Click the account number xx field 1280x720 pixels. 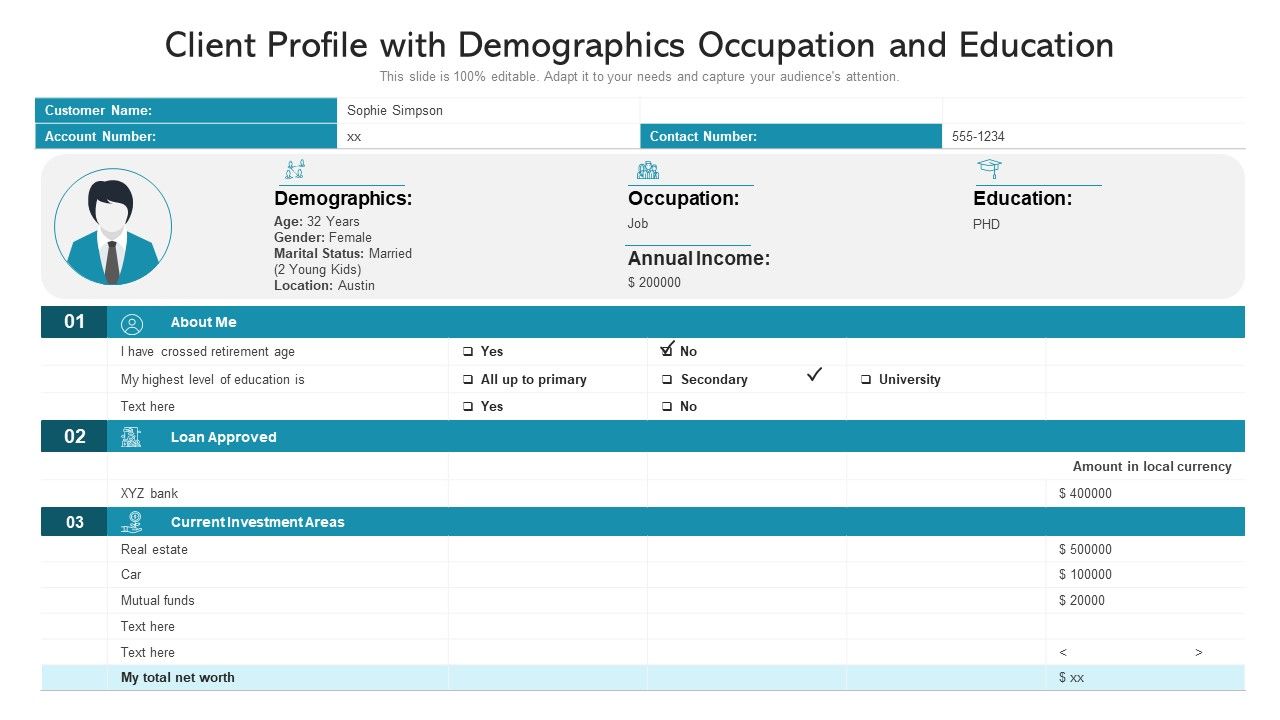point(488,137)
